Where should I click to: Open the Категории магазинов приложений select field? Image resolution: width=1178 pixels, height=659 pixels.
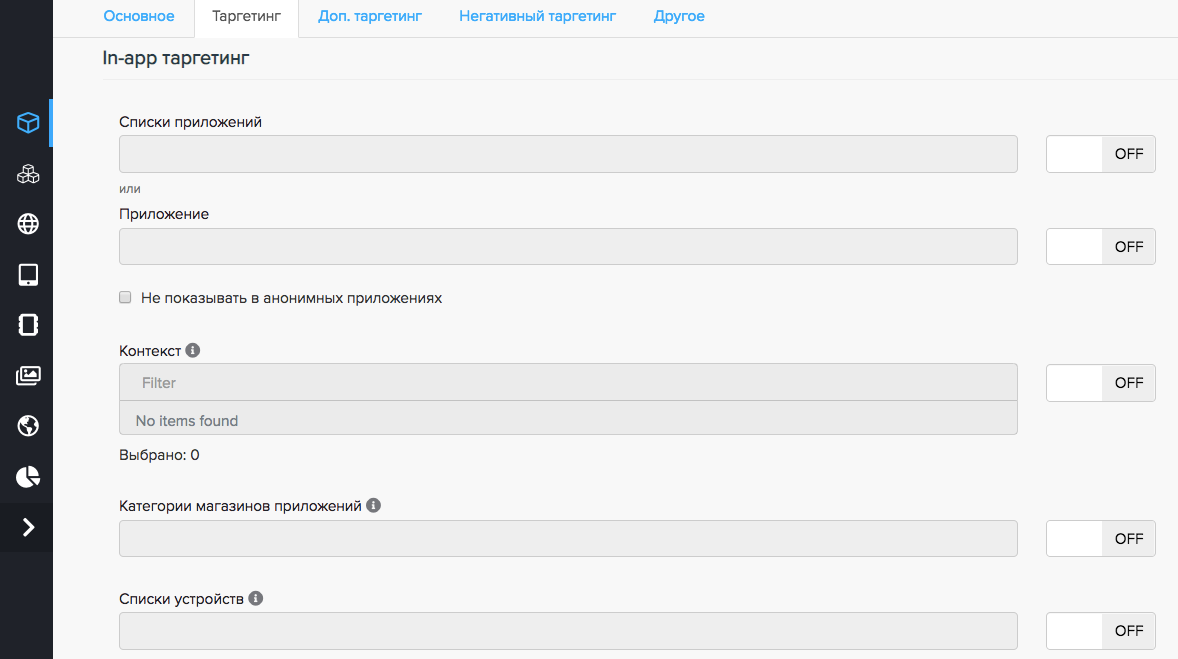tap(568, 539)
